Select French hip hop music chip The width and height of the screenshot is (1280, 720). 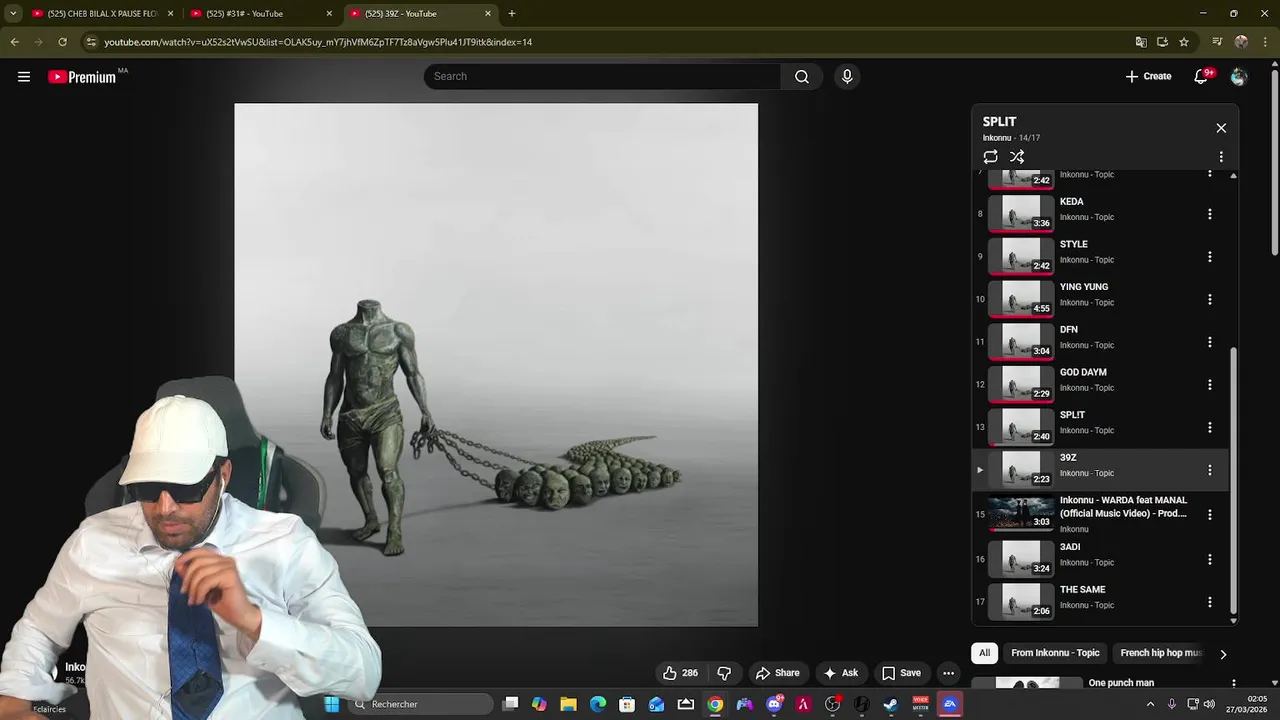(x=1161, y=653)
